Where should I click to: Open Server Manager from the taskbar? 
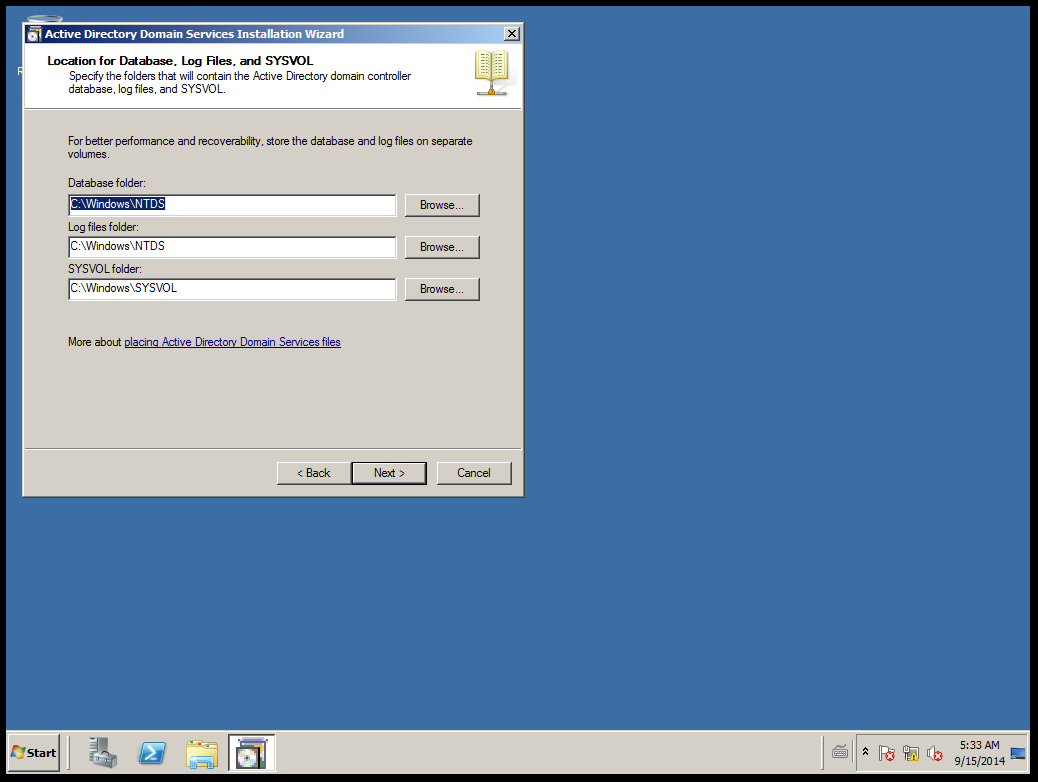point(103,753)
